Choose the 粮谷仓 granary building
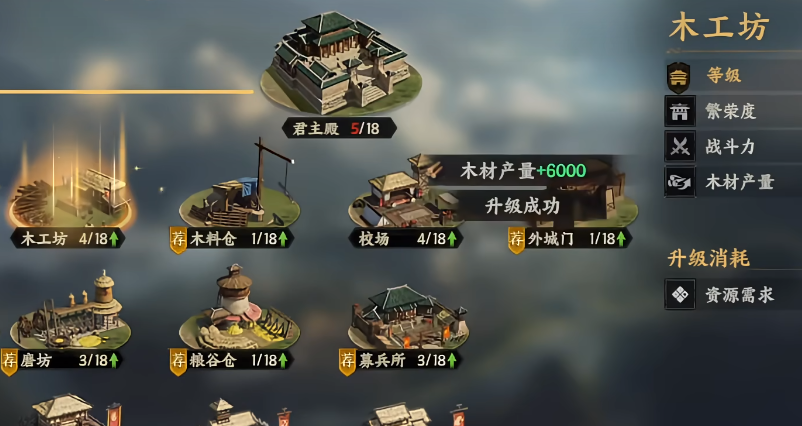The width and height of the screenshot is (802, 426). tap(239, 308)
